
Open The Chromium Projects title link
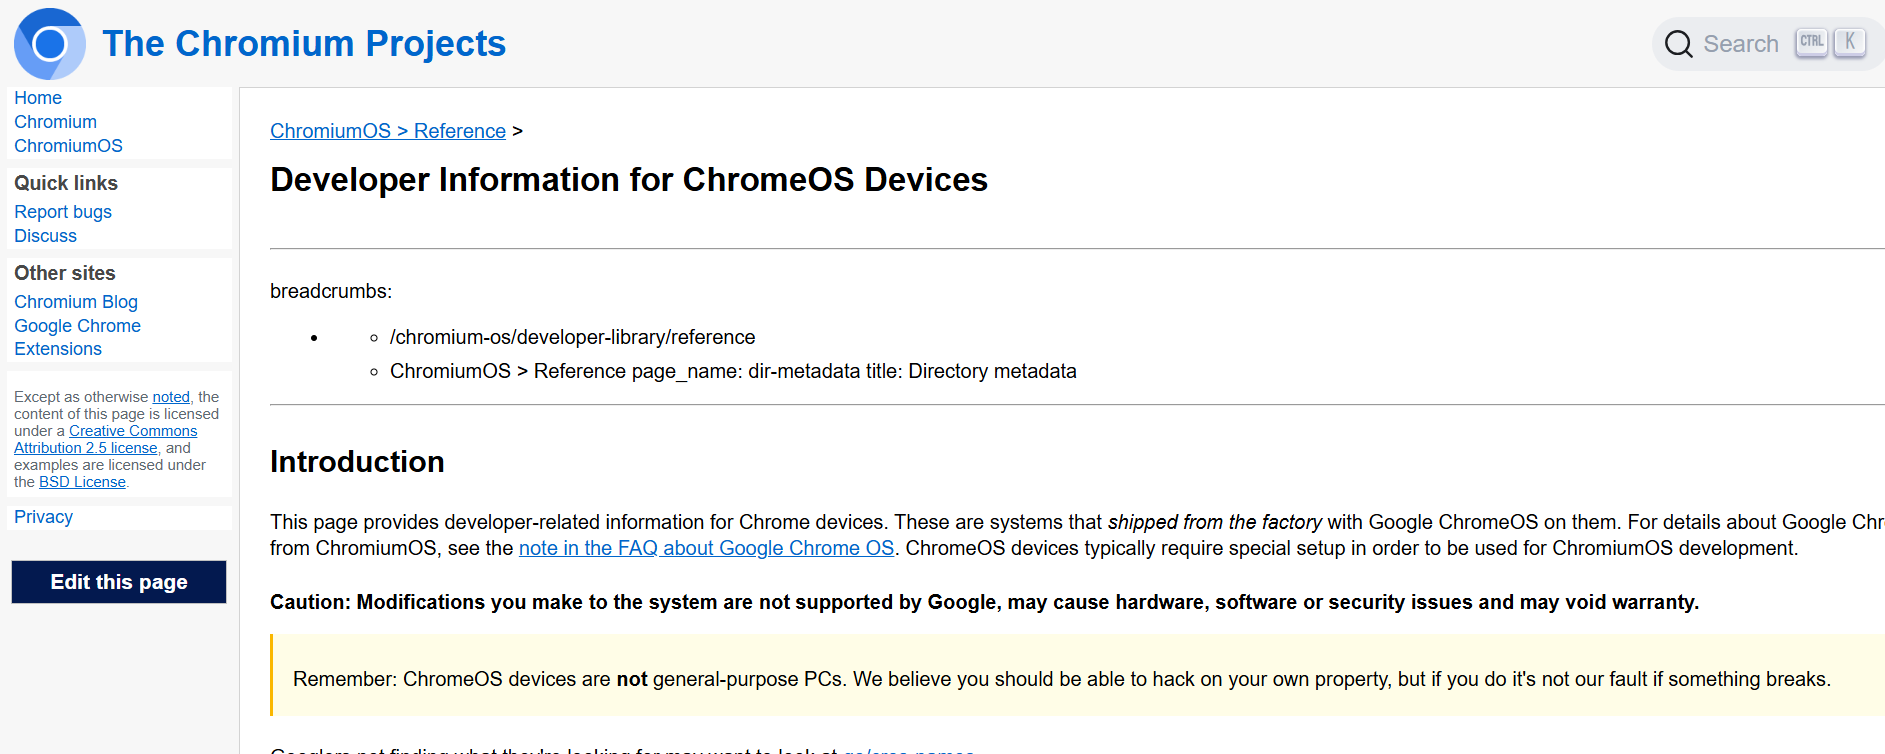(x=304, y=44)
